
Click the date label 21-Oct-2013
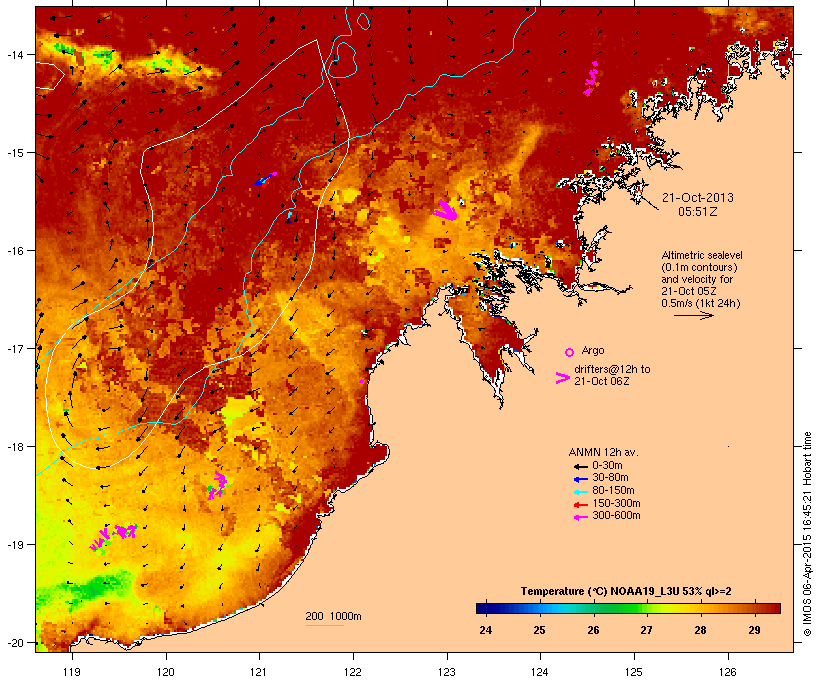(x=698, y=198)
